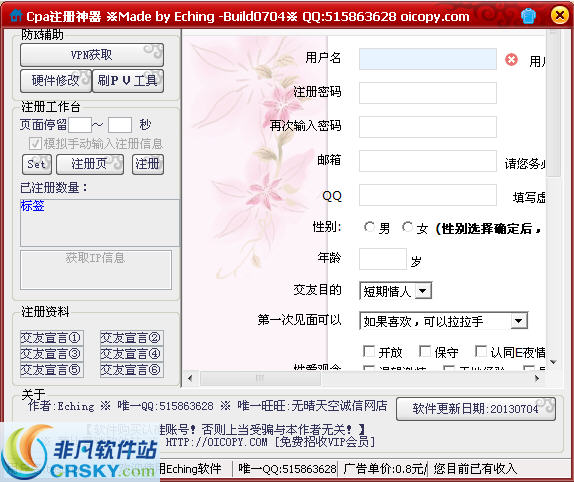Screen dimensions: 574x482
Task: Close the window with the yellow X button
Action: pos(560,15)
